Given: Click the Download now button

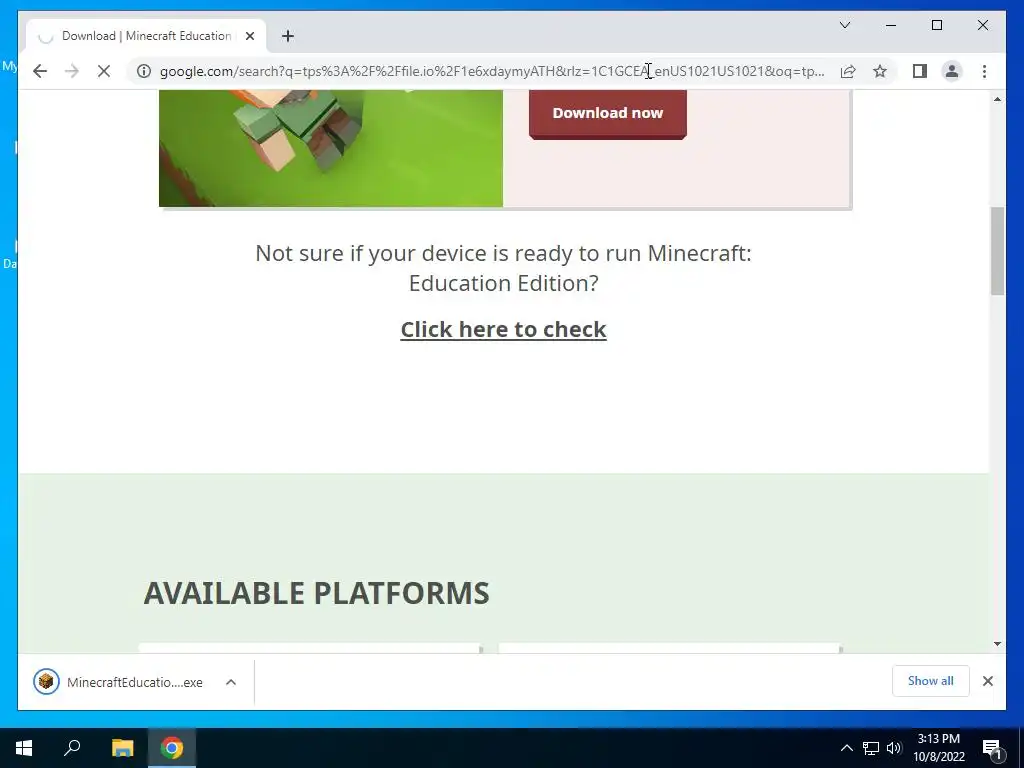Looking at the screenshot, I should pyautogui.click(x=607, y=113).
